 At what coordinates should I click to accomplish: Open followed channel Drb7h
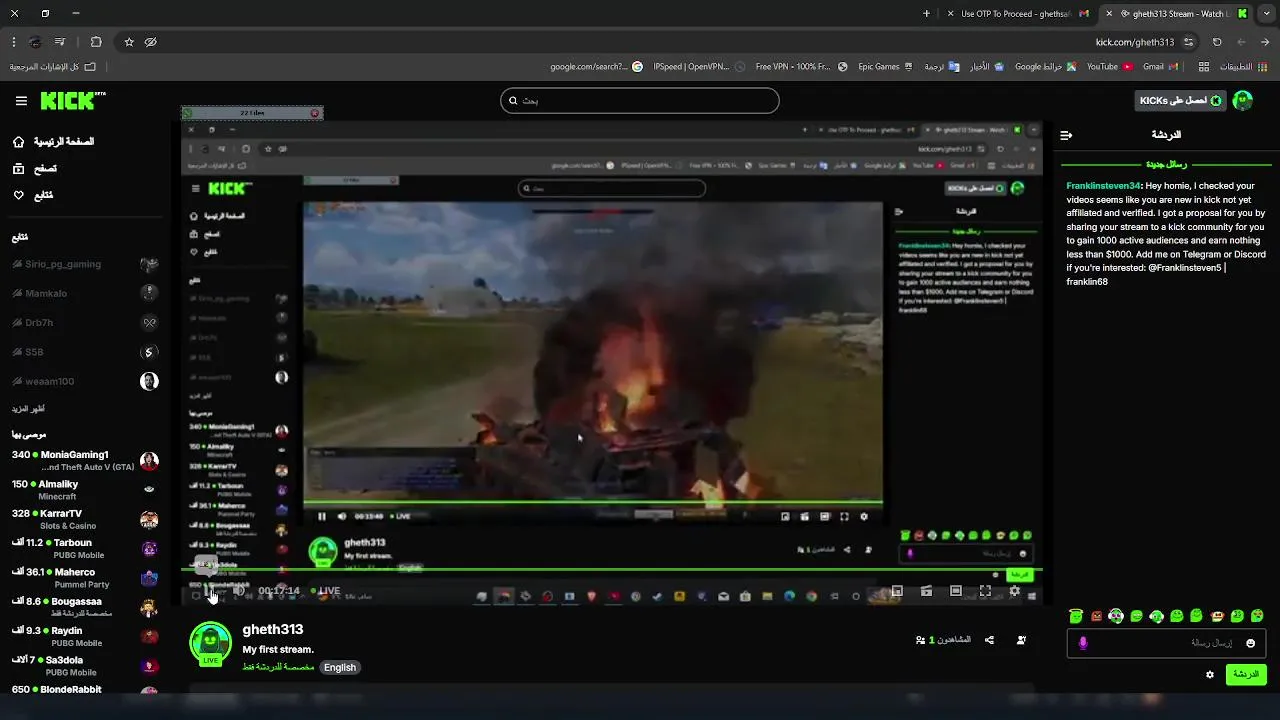(85, 322)
